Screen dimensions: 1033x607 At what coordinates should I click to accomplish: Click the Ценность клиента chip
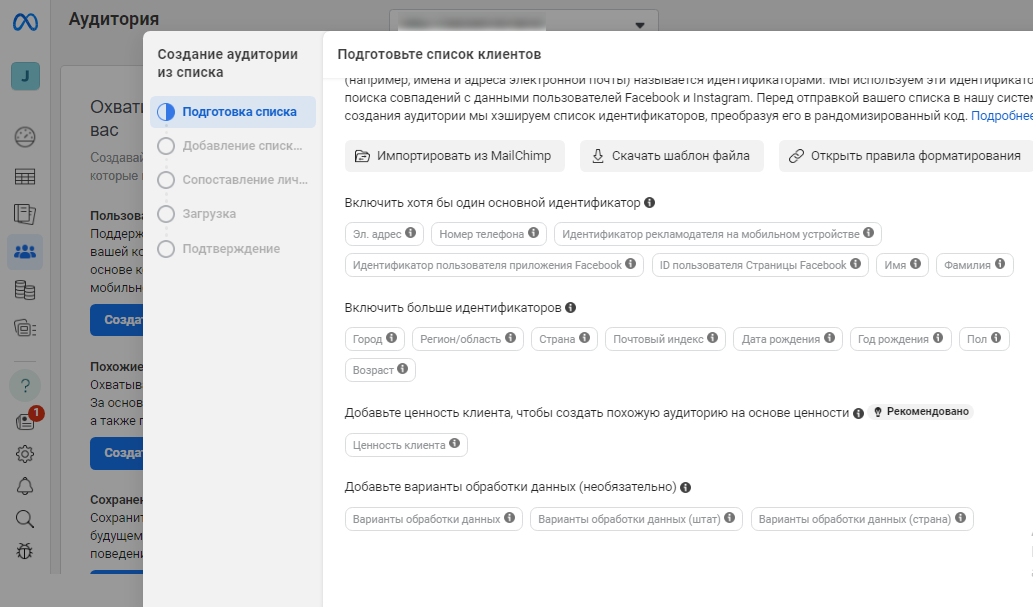406,445
